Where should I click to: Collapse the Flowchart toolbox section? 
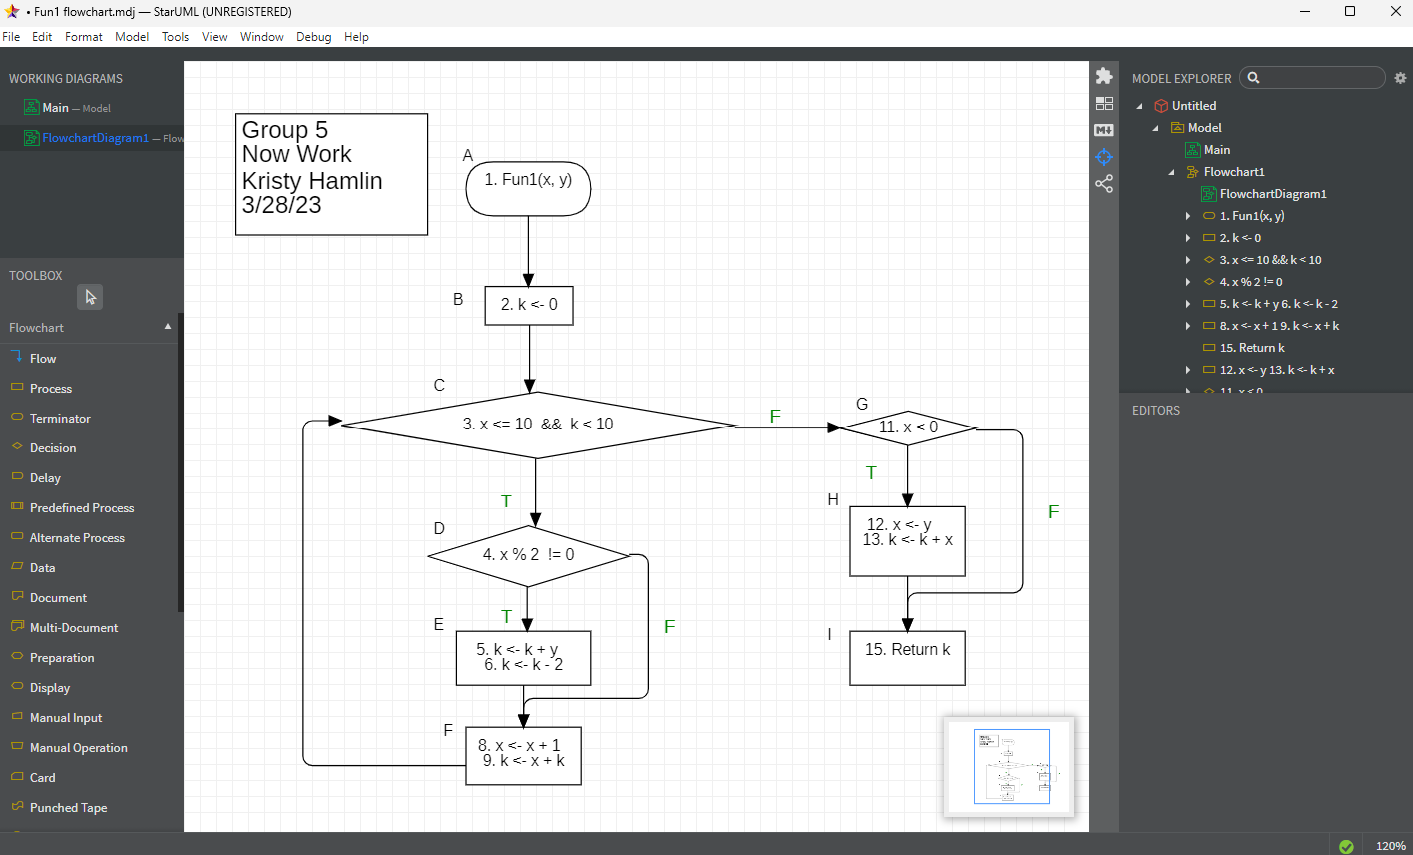168,327
